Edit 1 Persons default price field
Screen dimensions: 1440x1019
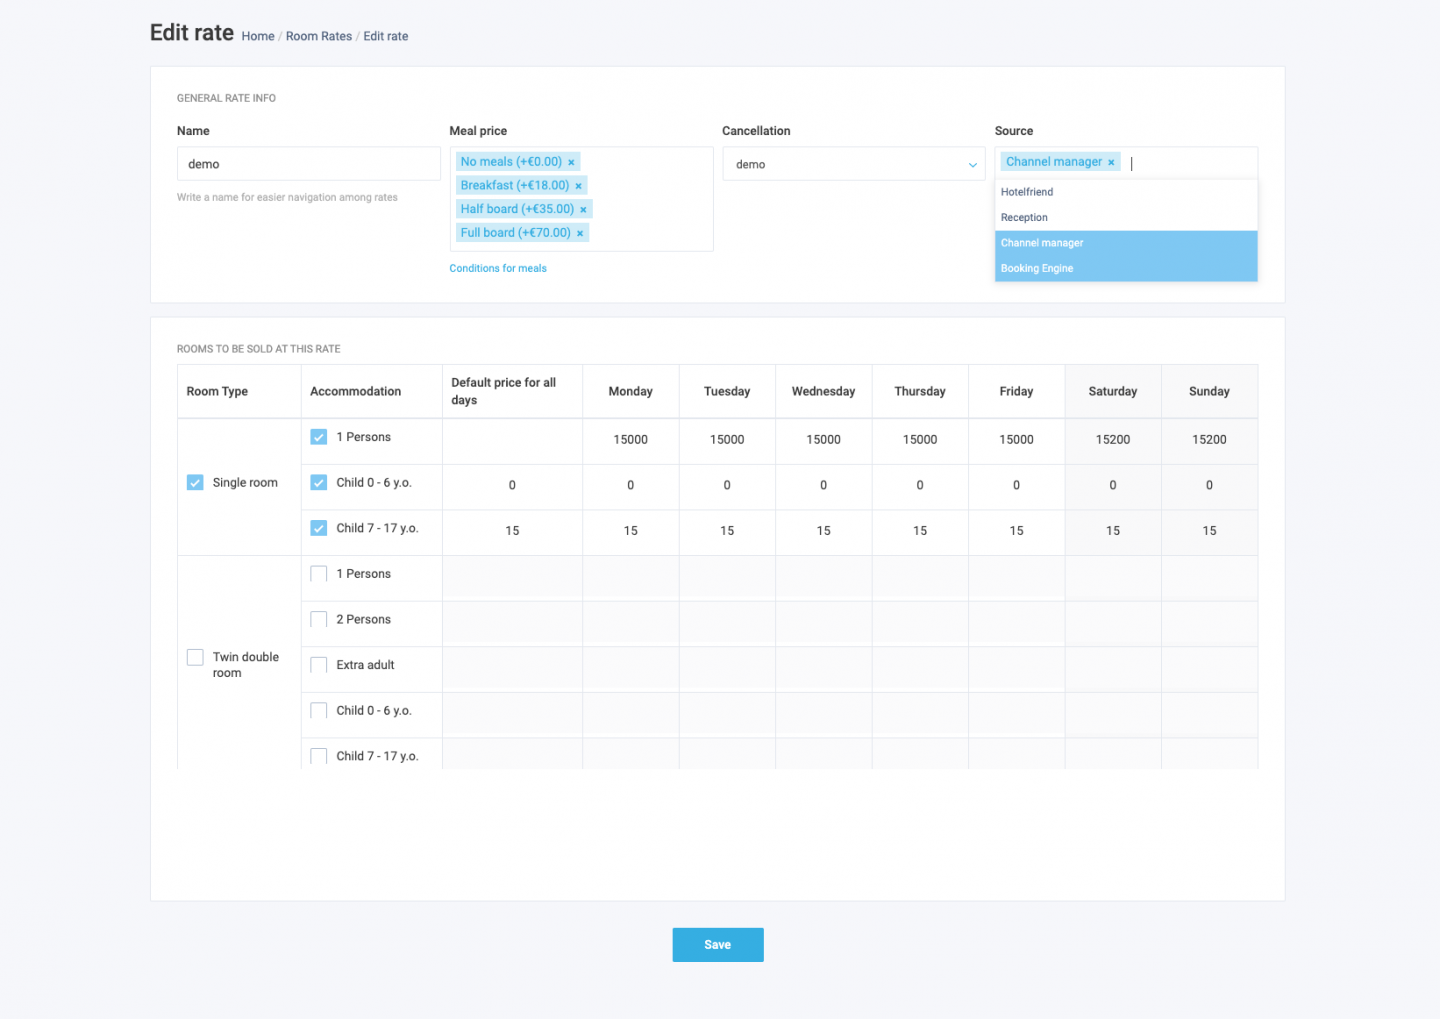point(512,441)
